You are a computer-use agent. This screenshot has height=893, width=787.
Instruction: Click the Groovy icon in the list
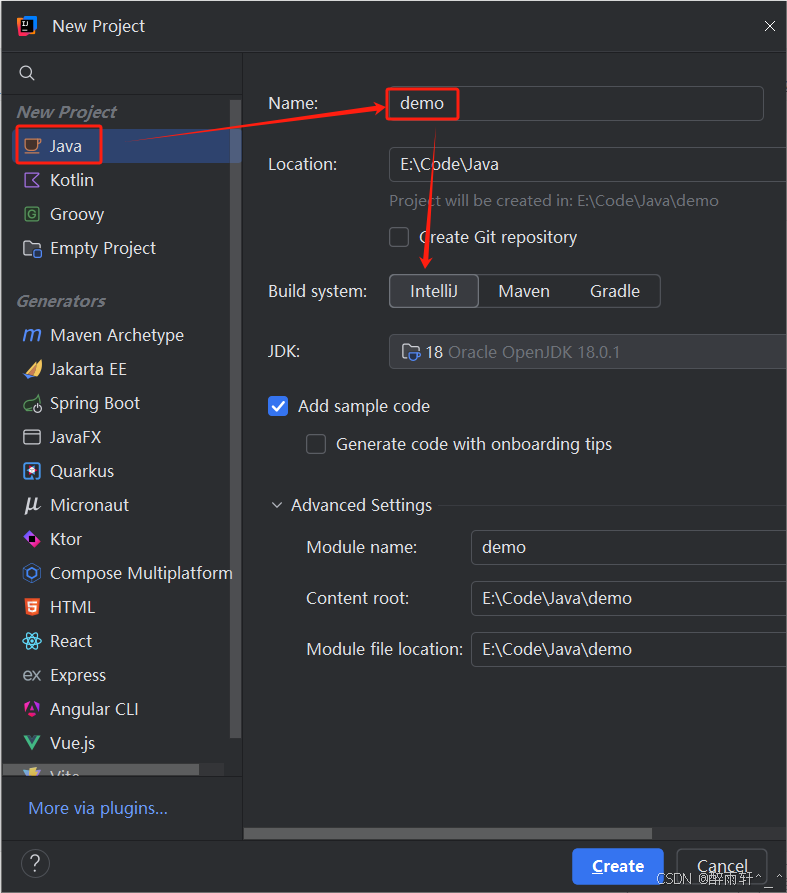(32, 214)
